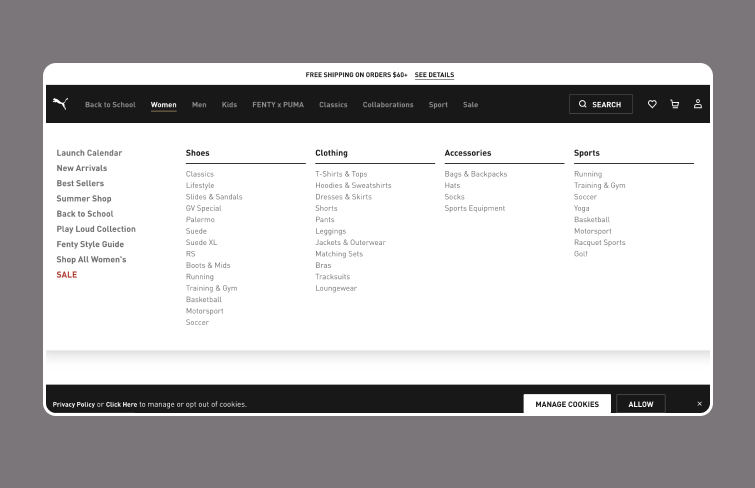Go to New Arrivals

82,168
